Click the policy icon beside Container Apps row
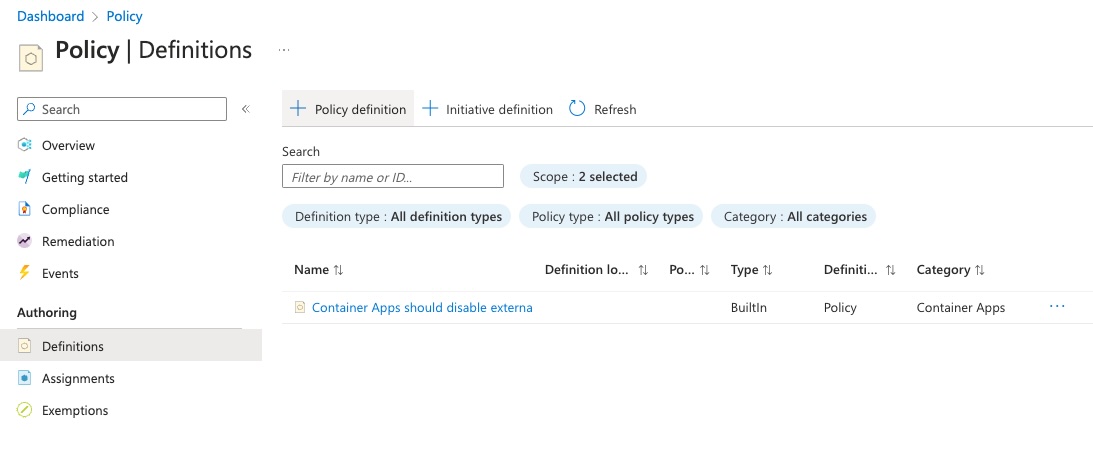This screenshot has height=451, width=1093. tap(300, 307)
